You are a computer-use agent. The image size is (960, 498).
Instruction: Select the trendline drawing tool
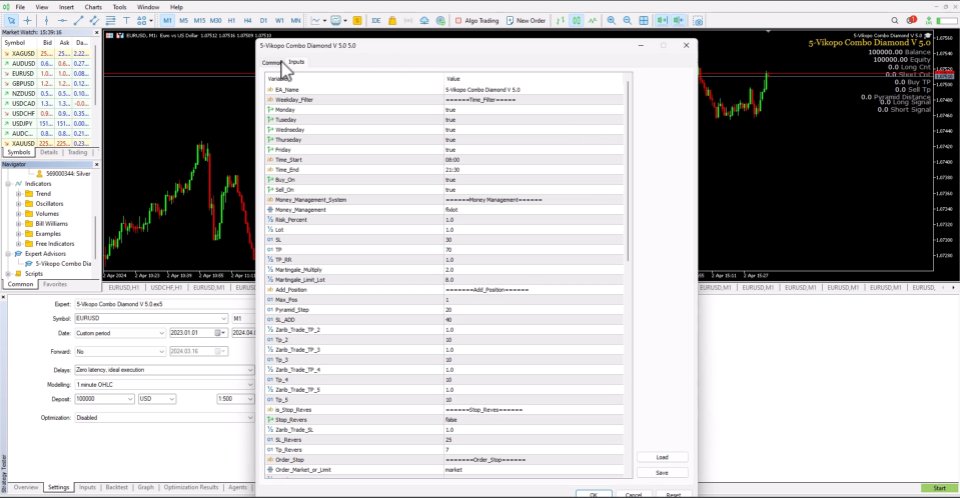pos(78,20)
